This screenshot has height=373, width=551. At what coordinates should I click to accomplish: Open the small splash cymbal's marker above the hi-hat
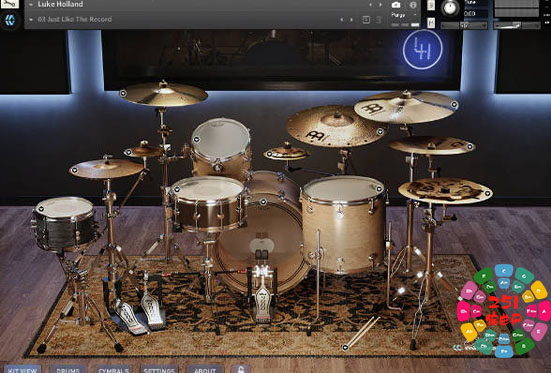pos(128,152)
